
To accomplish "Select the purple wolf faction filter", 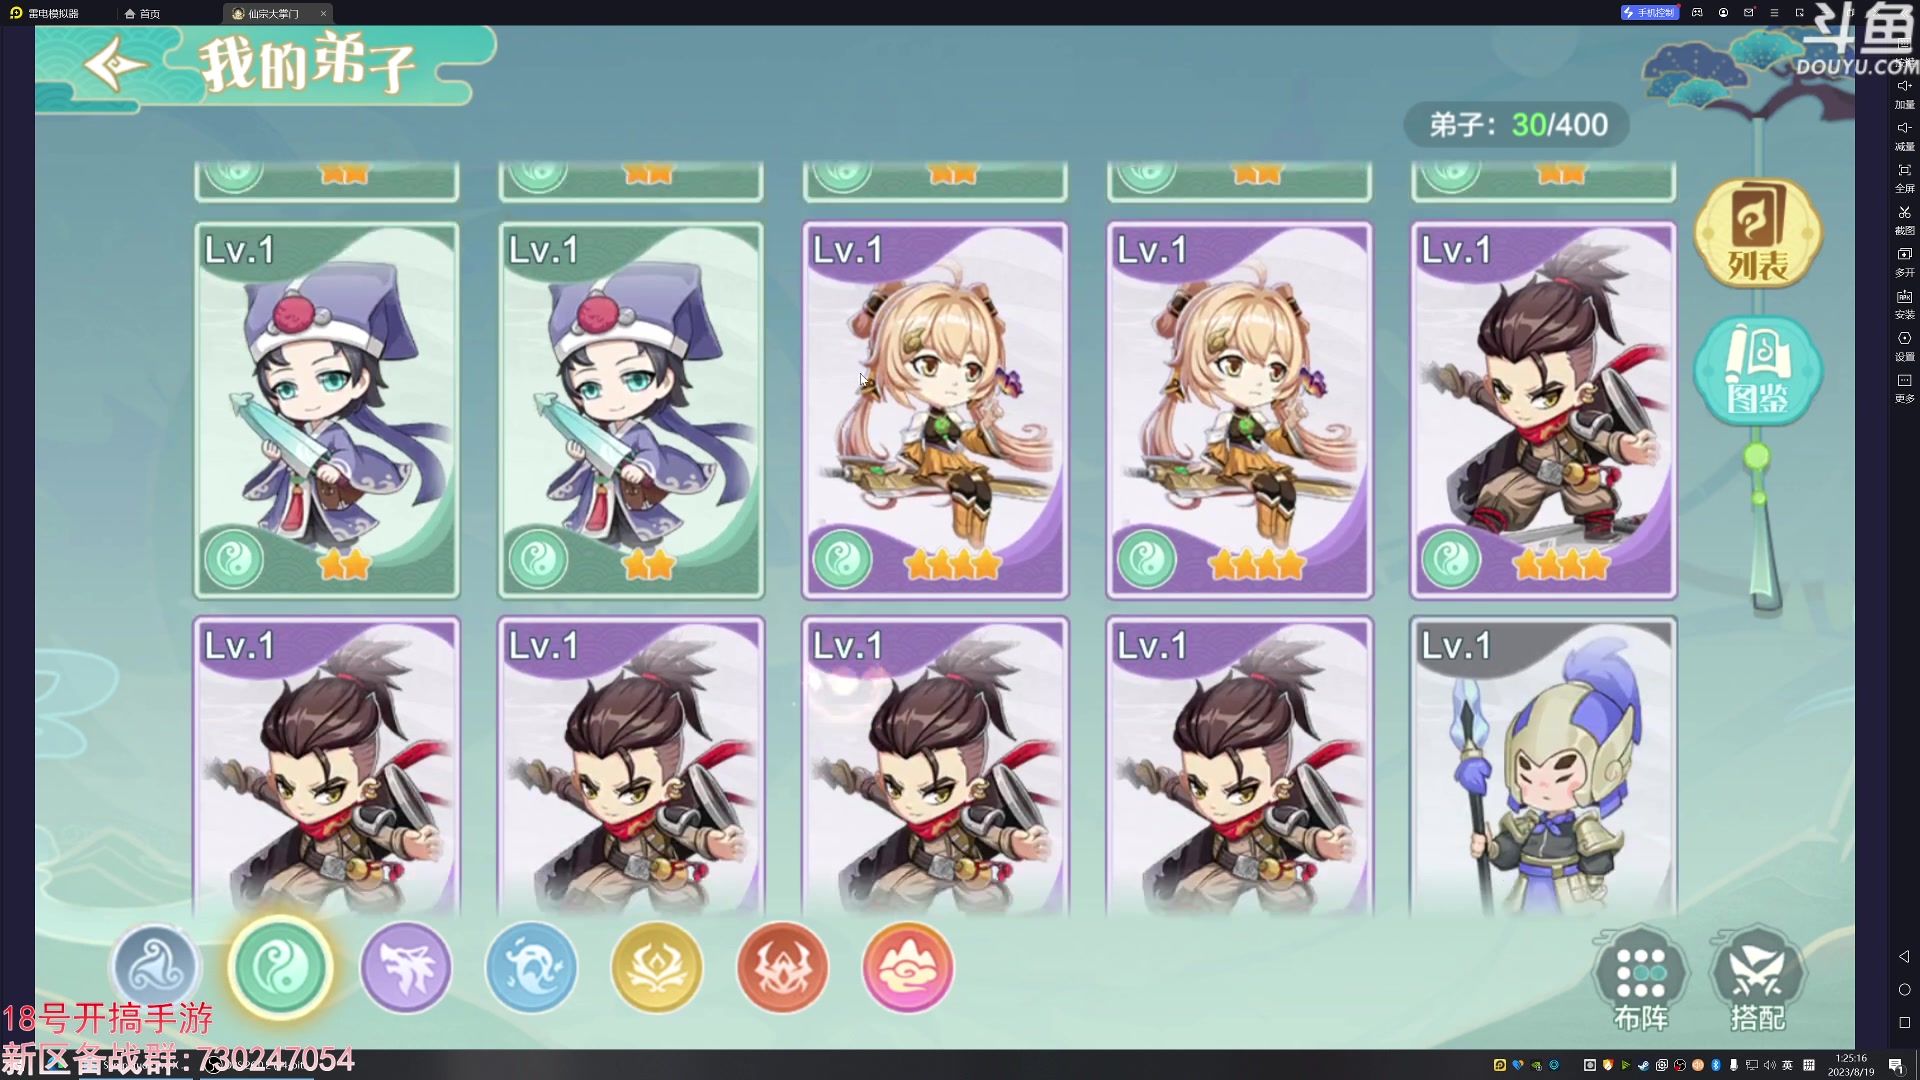I will 405,967.
